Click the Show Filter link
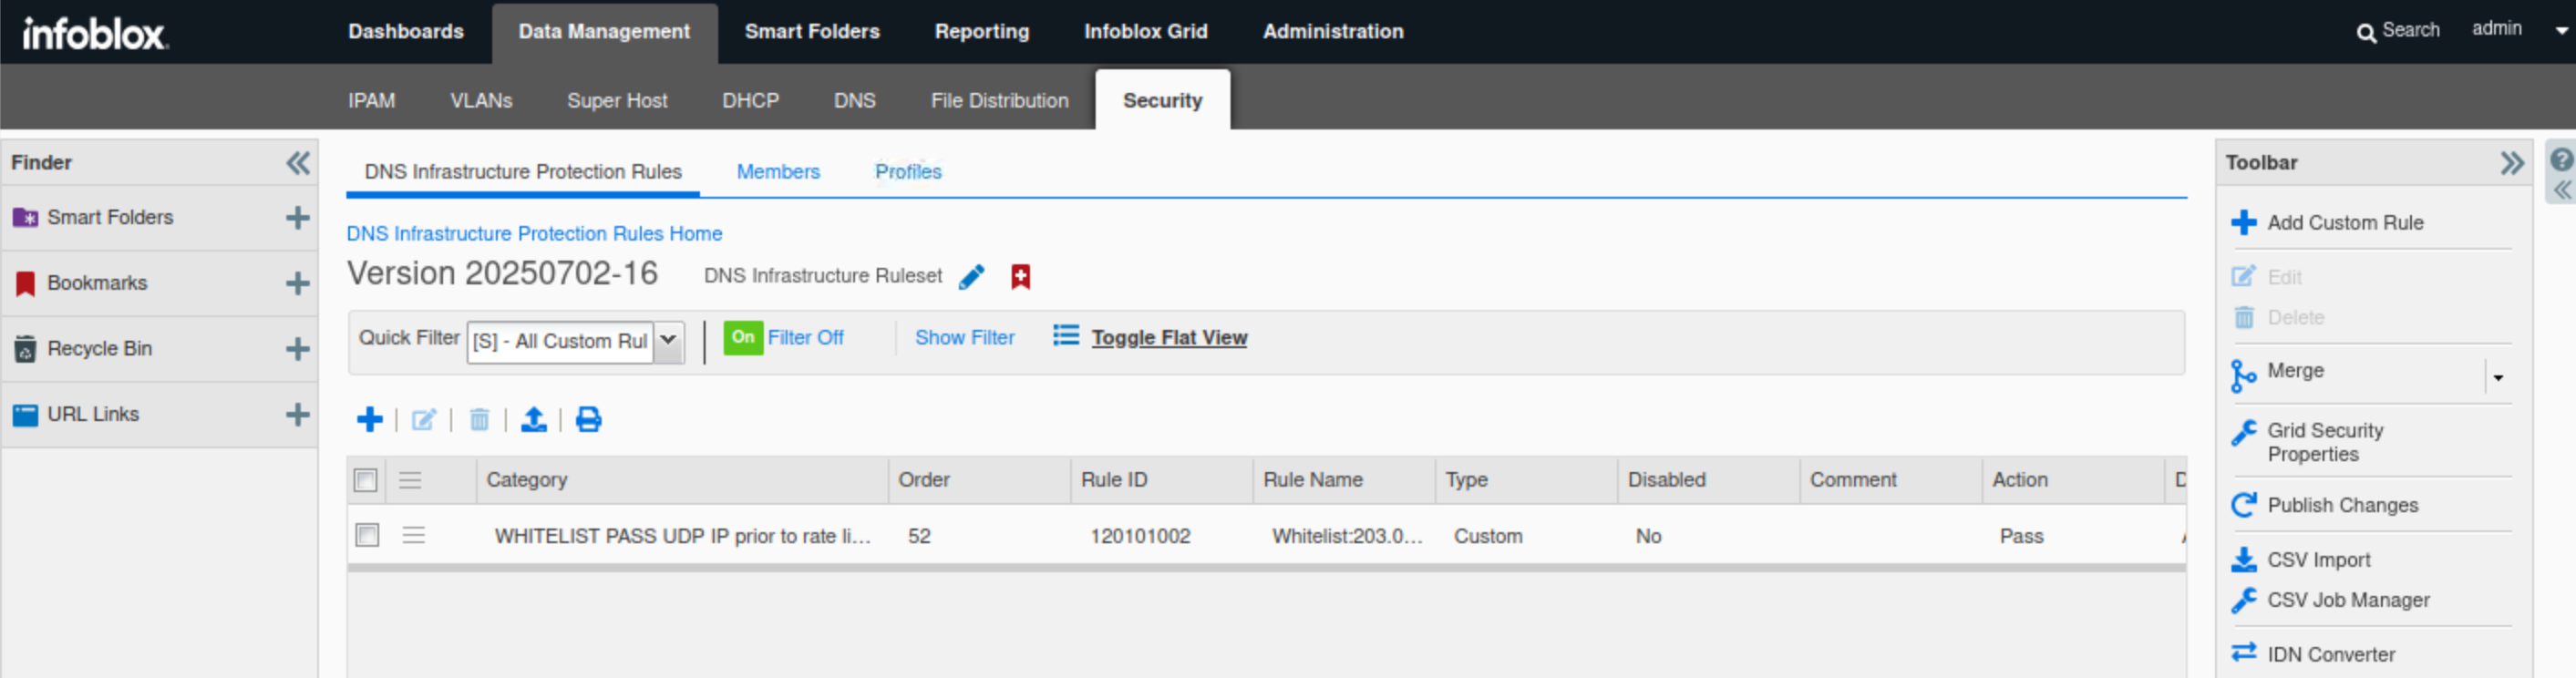This screenshot has height=678, width=2576. (x=965, y=338)
